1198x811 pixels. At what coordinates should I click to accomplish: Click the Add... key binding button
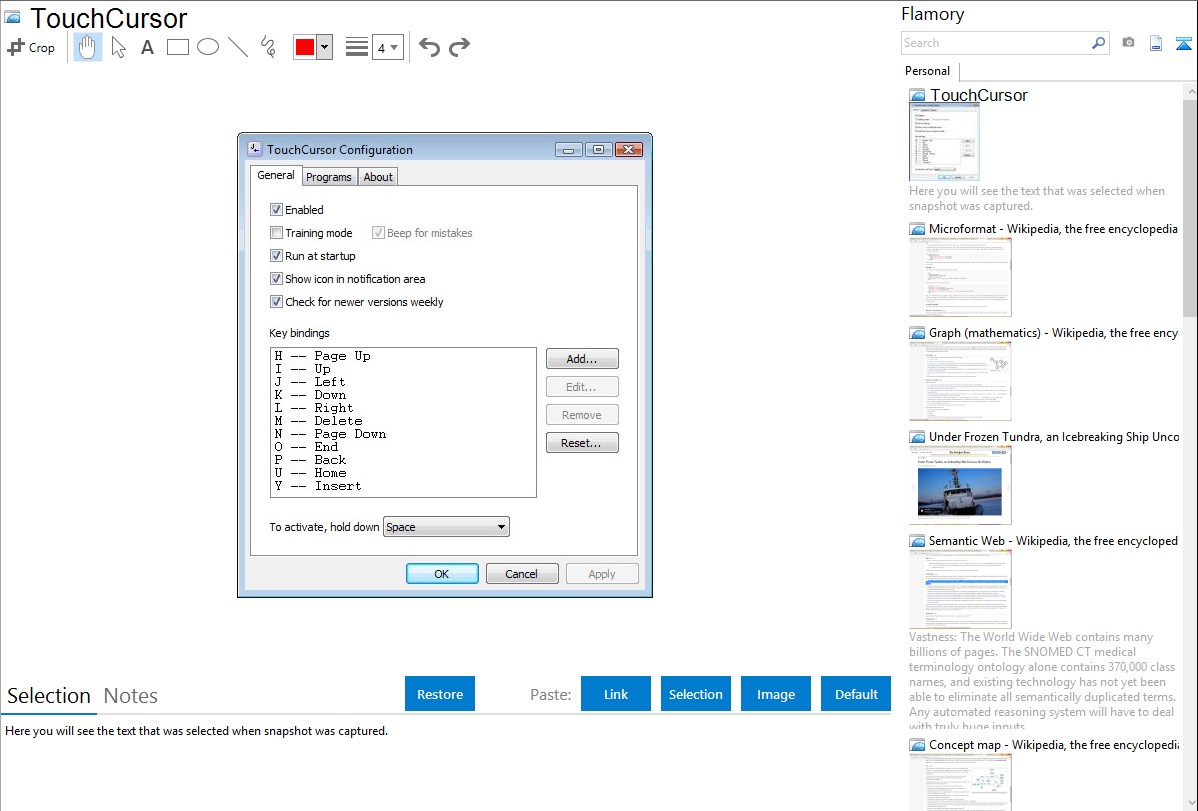point(582,359)
